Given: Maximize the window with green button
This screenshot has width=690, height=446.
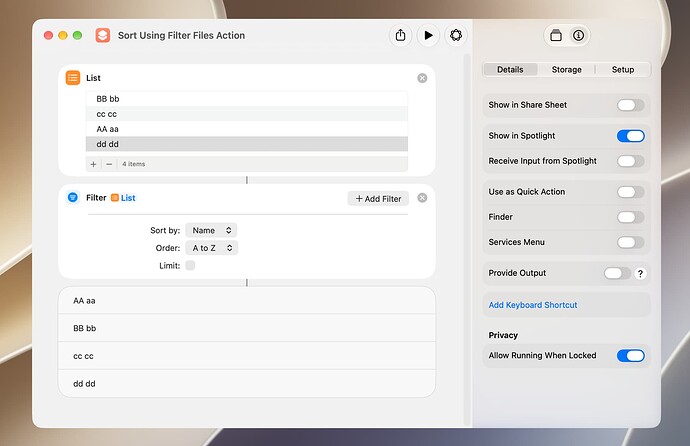Looking at the screenshot, I should coord(77,35).
